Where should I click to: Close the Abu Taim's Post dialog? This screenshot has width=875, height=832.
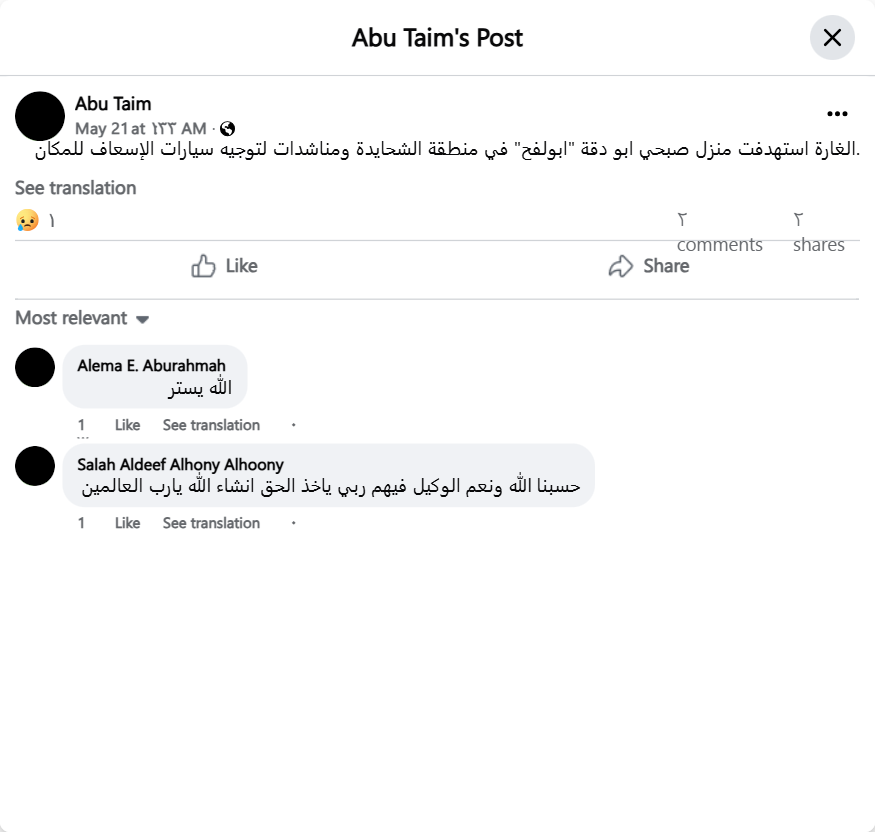pos(832,38)
